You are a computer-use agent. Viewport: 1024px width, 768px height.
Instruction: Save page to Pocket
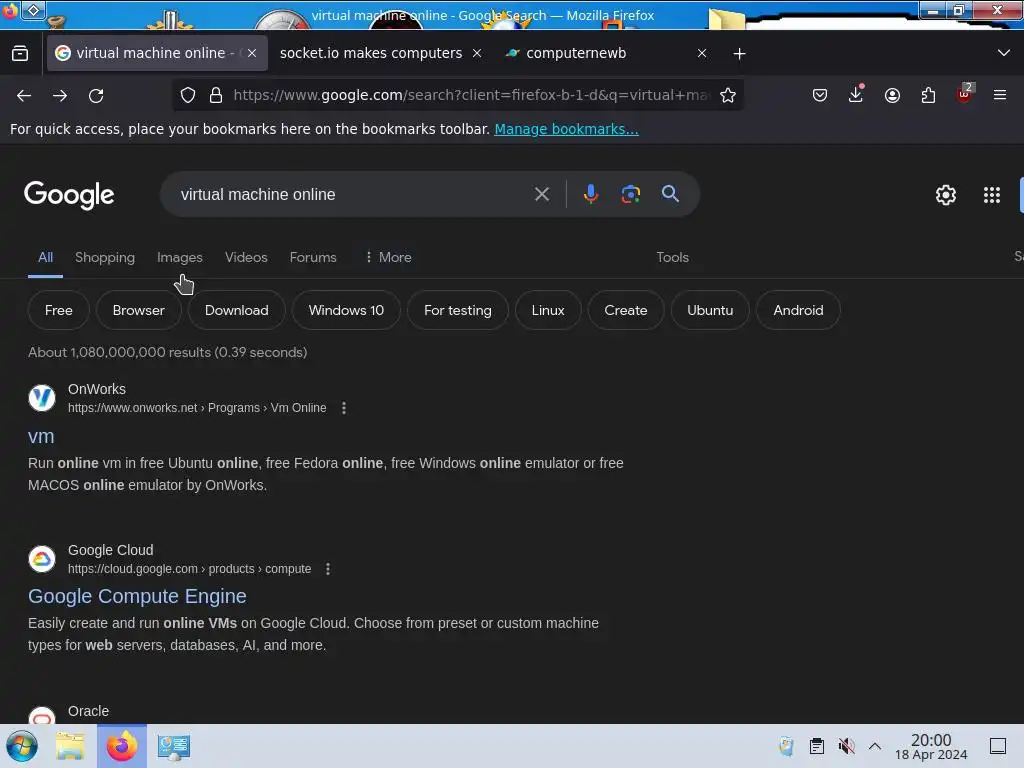pos(820,95)
